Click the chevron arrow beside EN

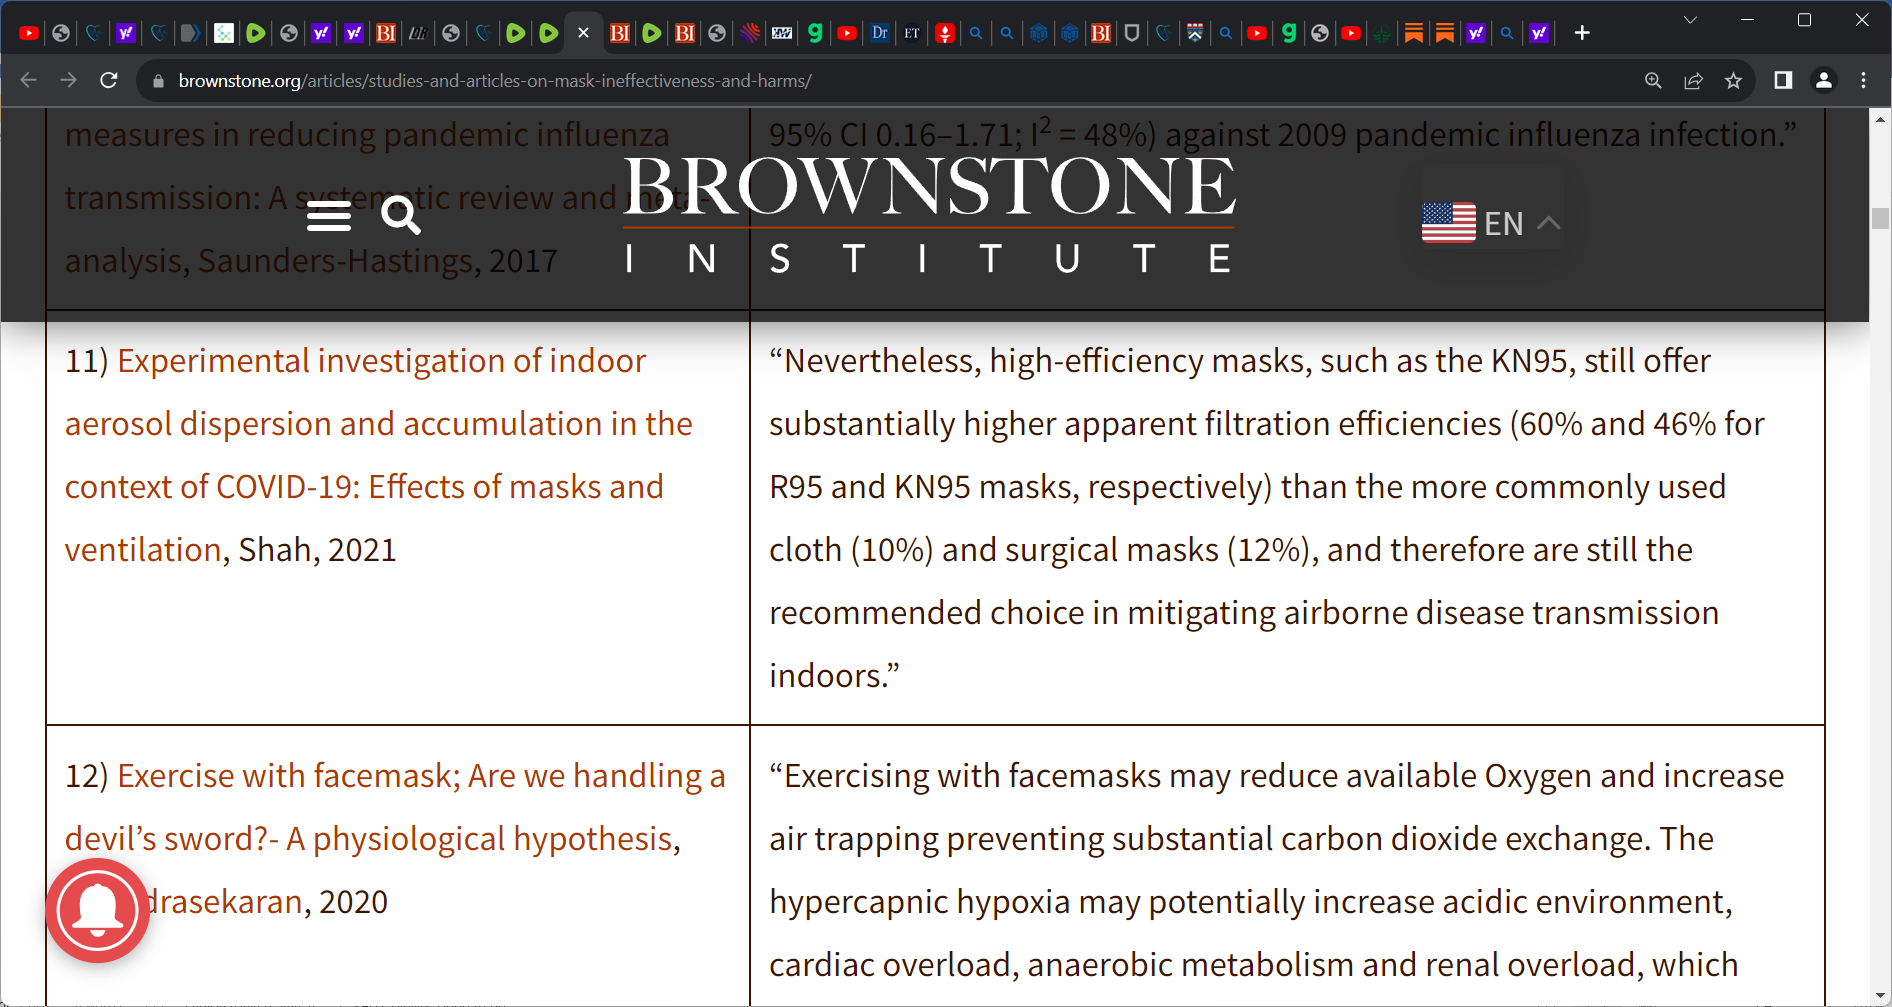click(x=1548, y=223)
